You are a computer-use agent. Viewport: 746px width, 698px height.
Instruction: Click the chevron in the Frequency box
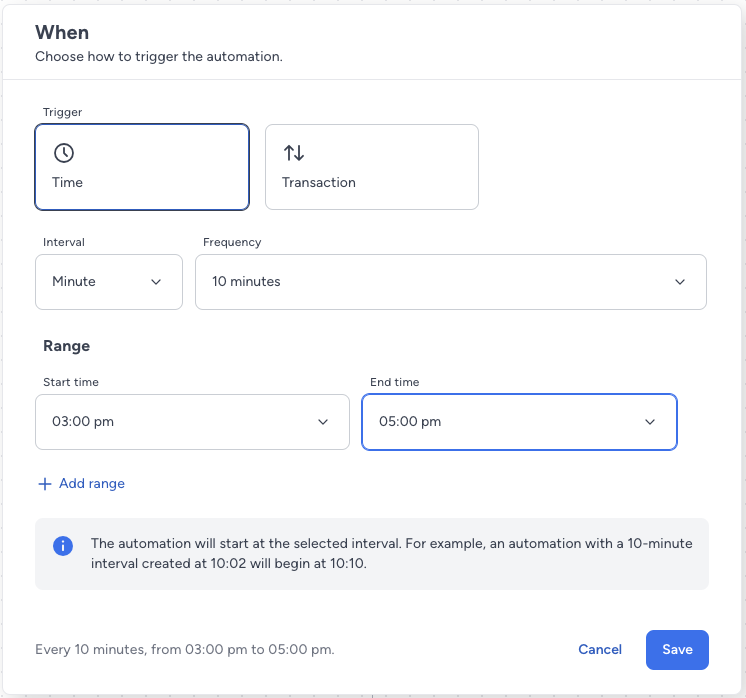coord(680,282)
